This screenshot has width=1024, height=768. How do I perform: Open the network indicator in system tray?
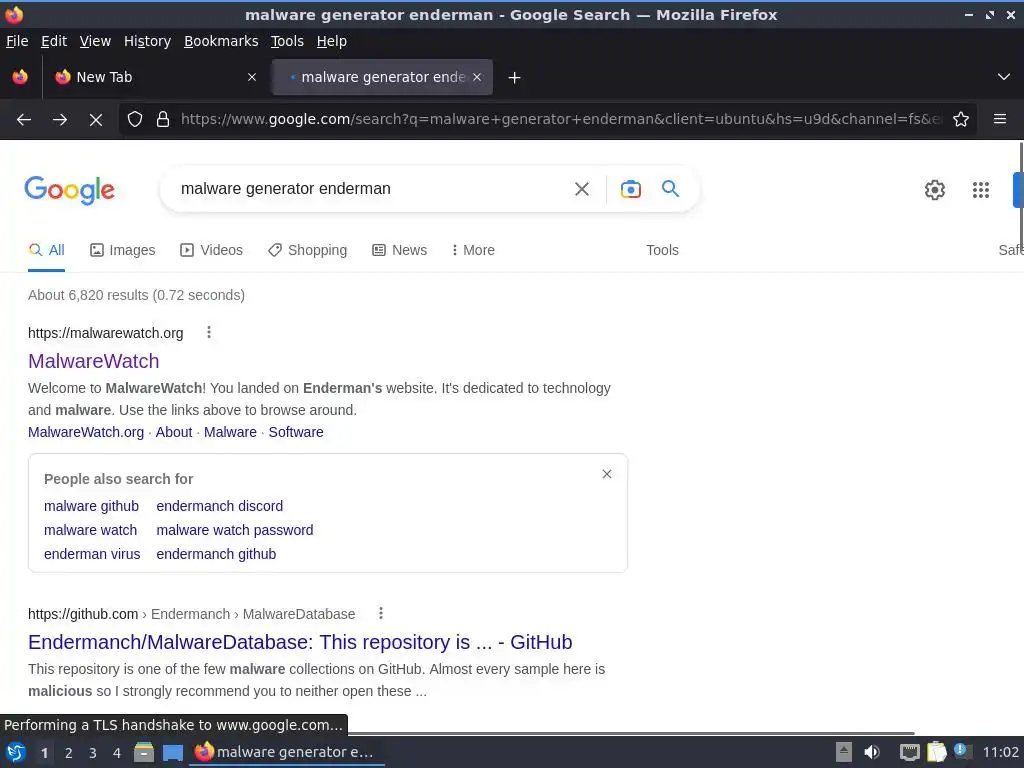click(909, 752)
